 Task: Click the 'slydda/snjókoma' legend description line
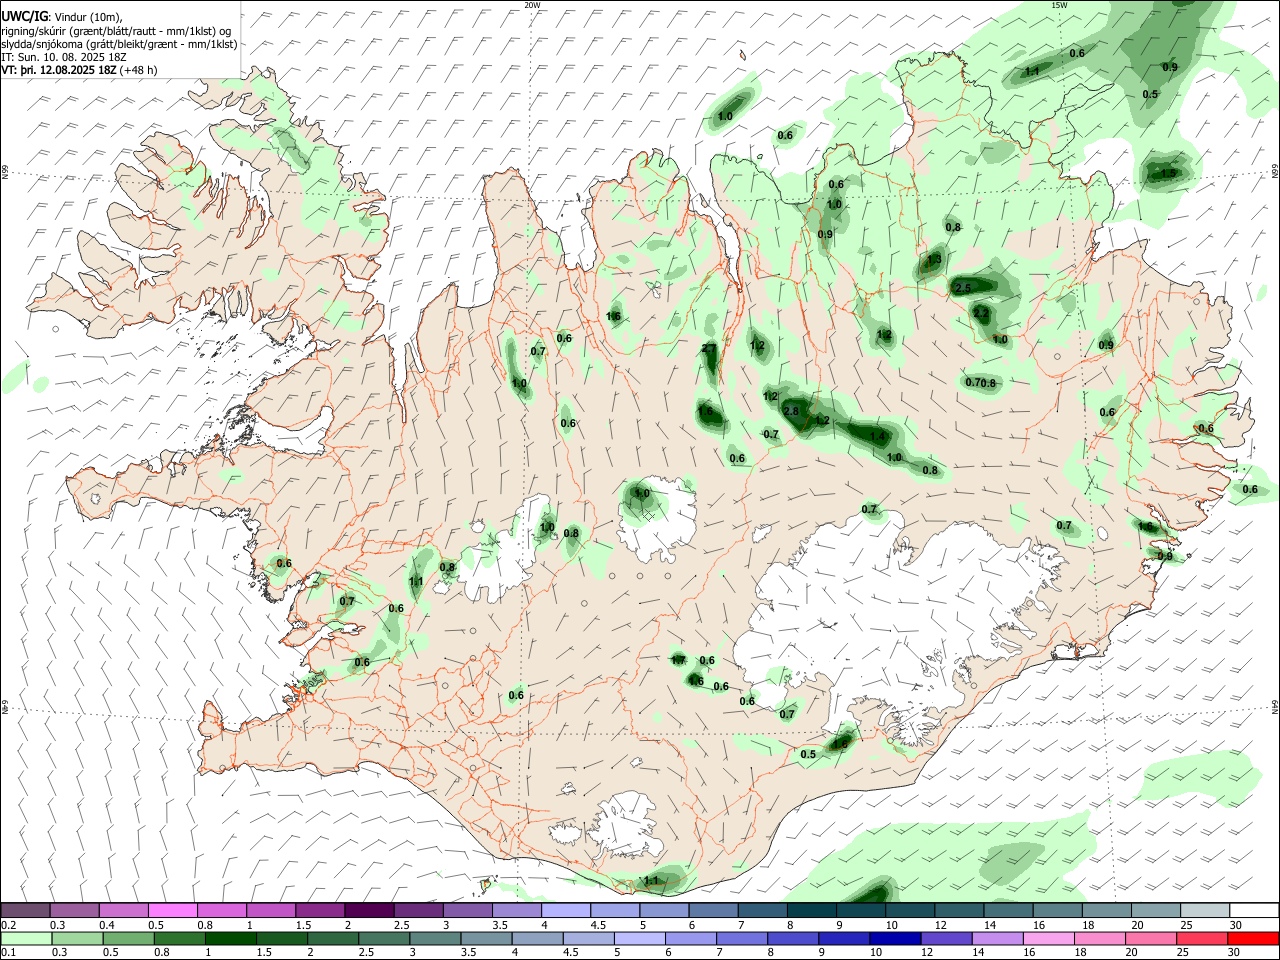[x=119, y=44]
